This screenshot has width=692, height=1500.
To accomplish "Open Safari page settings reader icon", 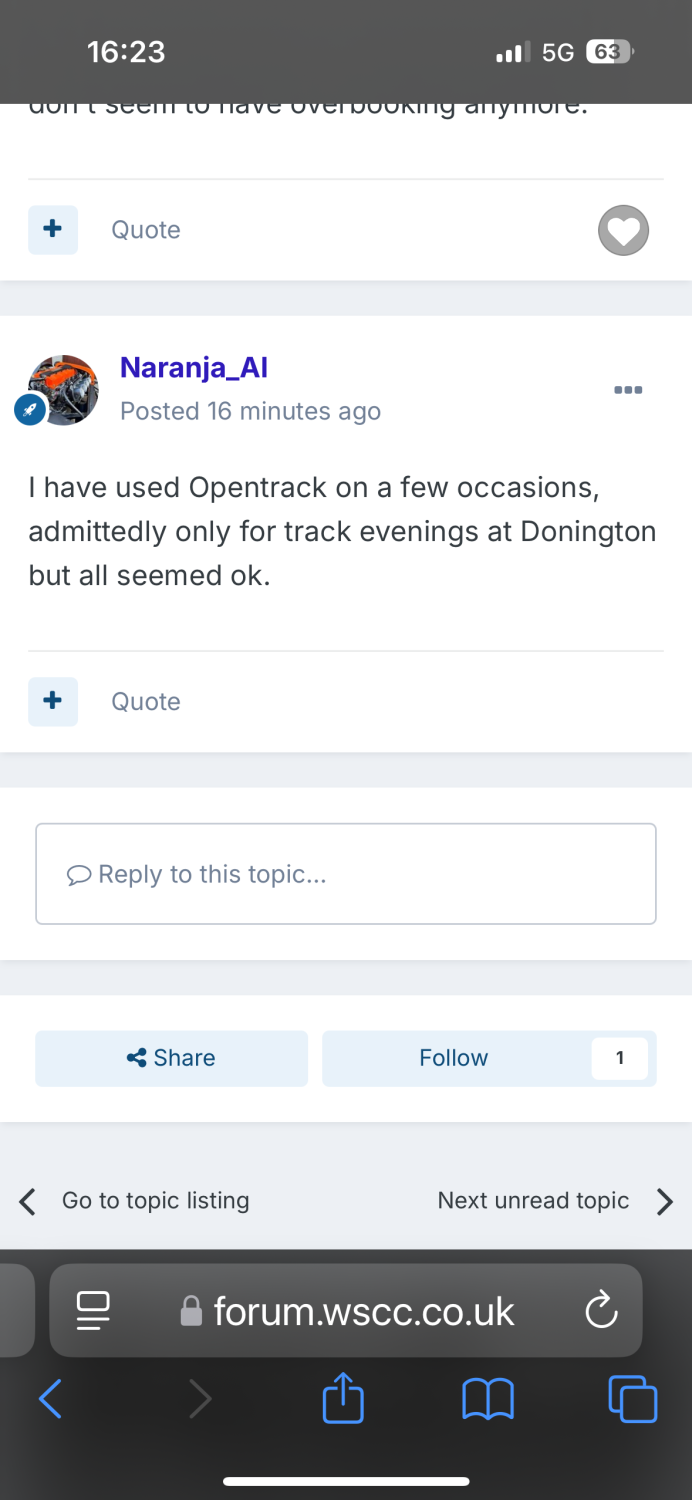I will (94, 1311).
